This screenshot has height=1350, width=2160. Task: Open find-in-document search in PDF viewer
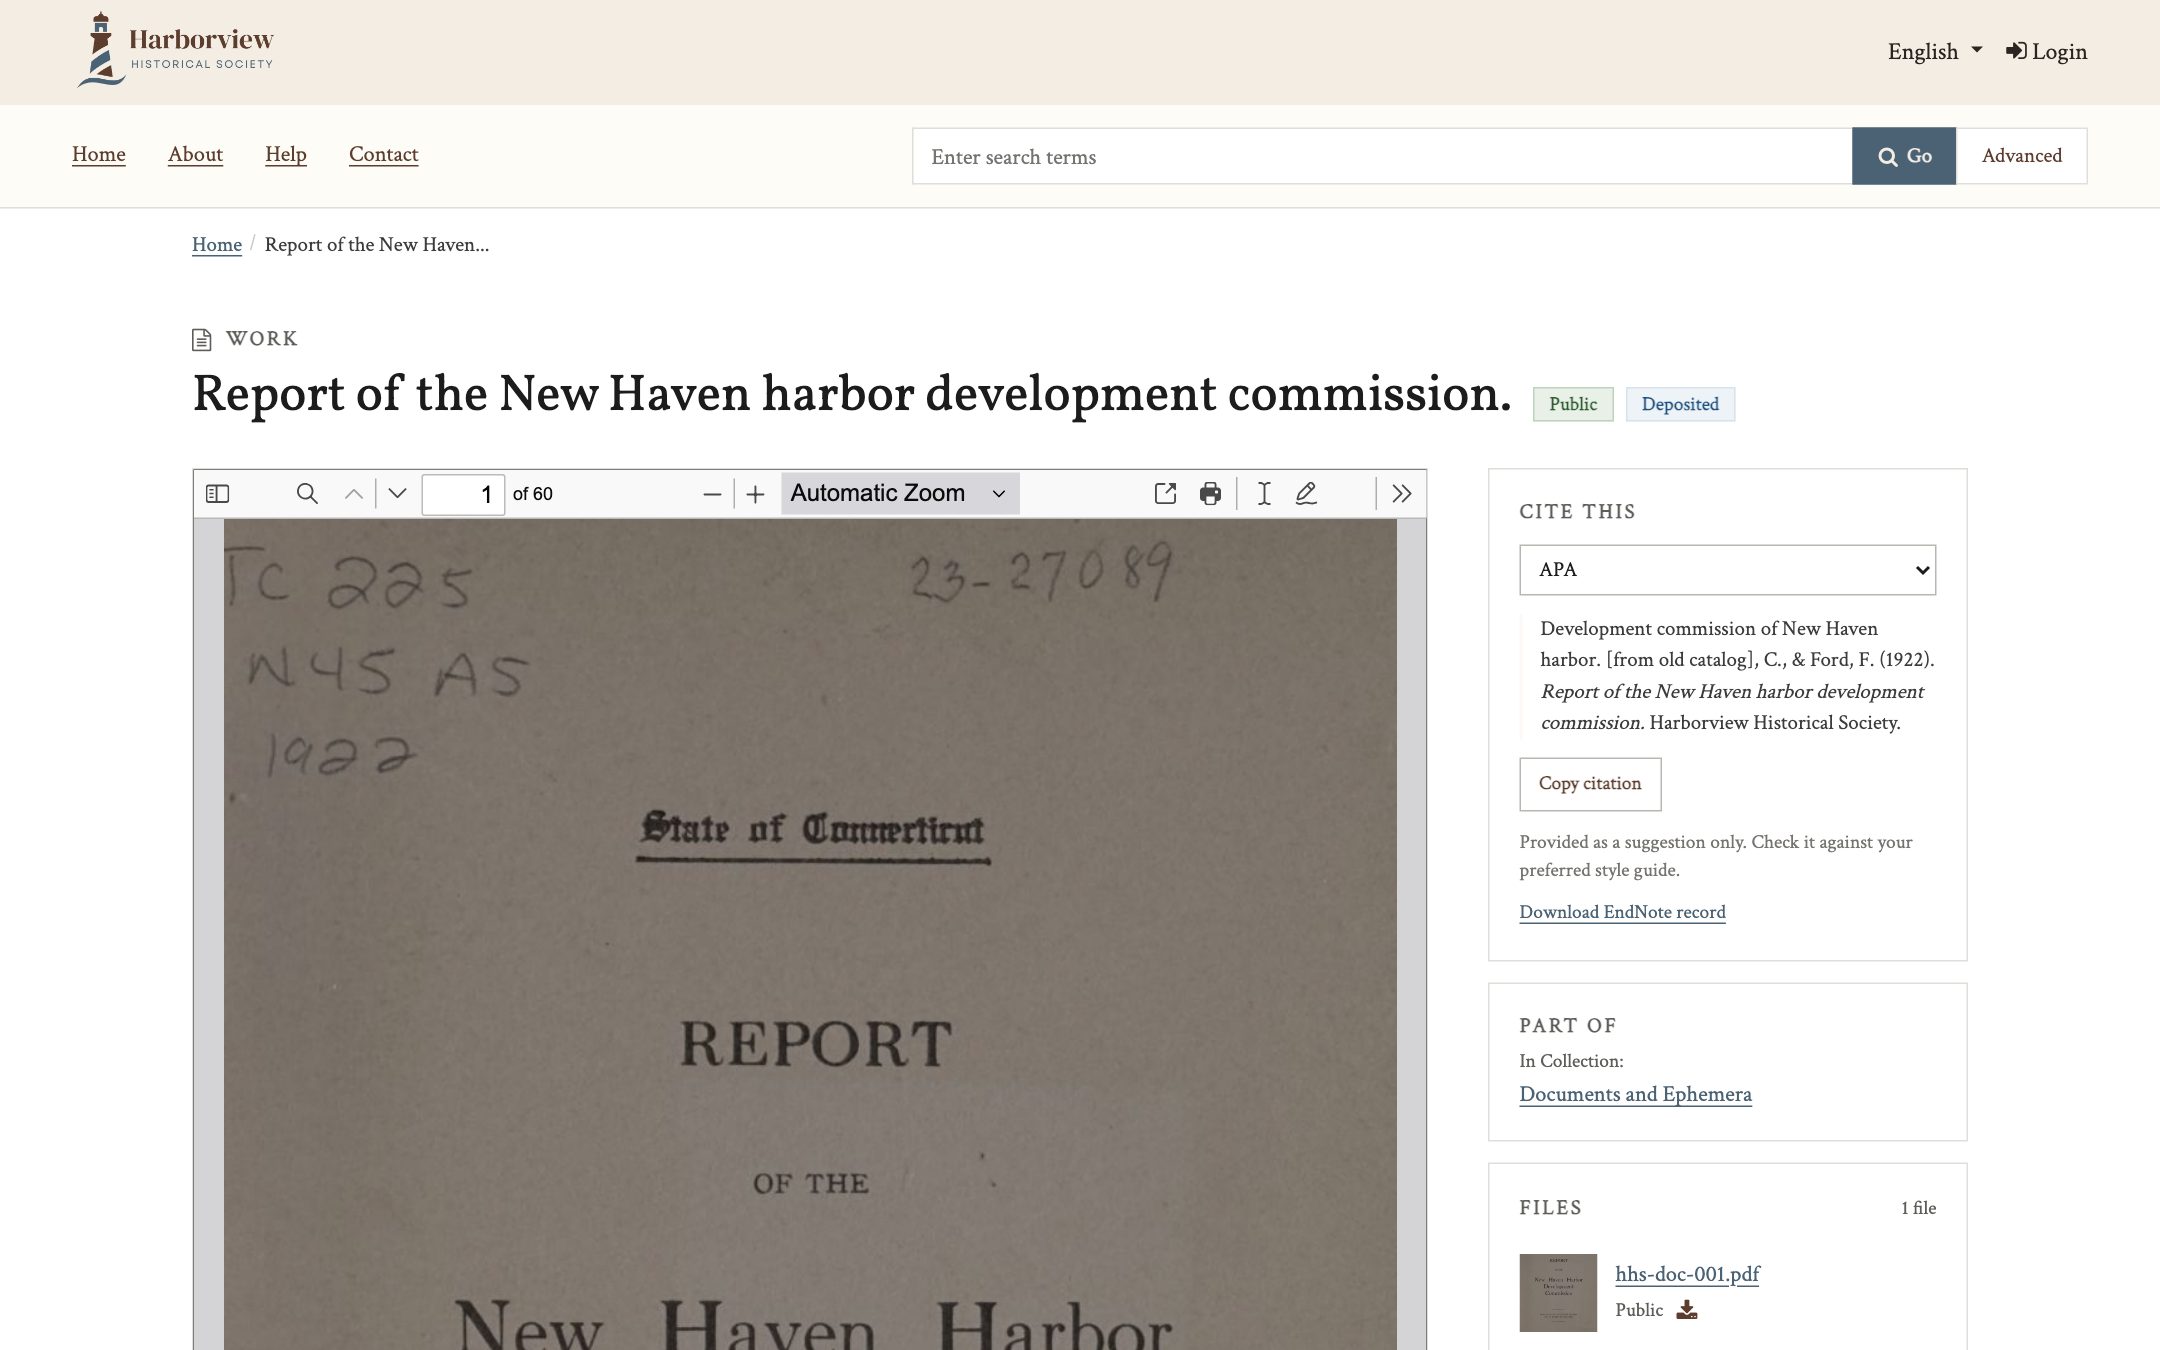[307, 494]
